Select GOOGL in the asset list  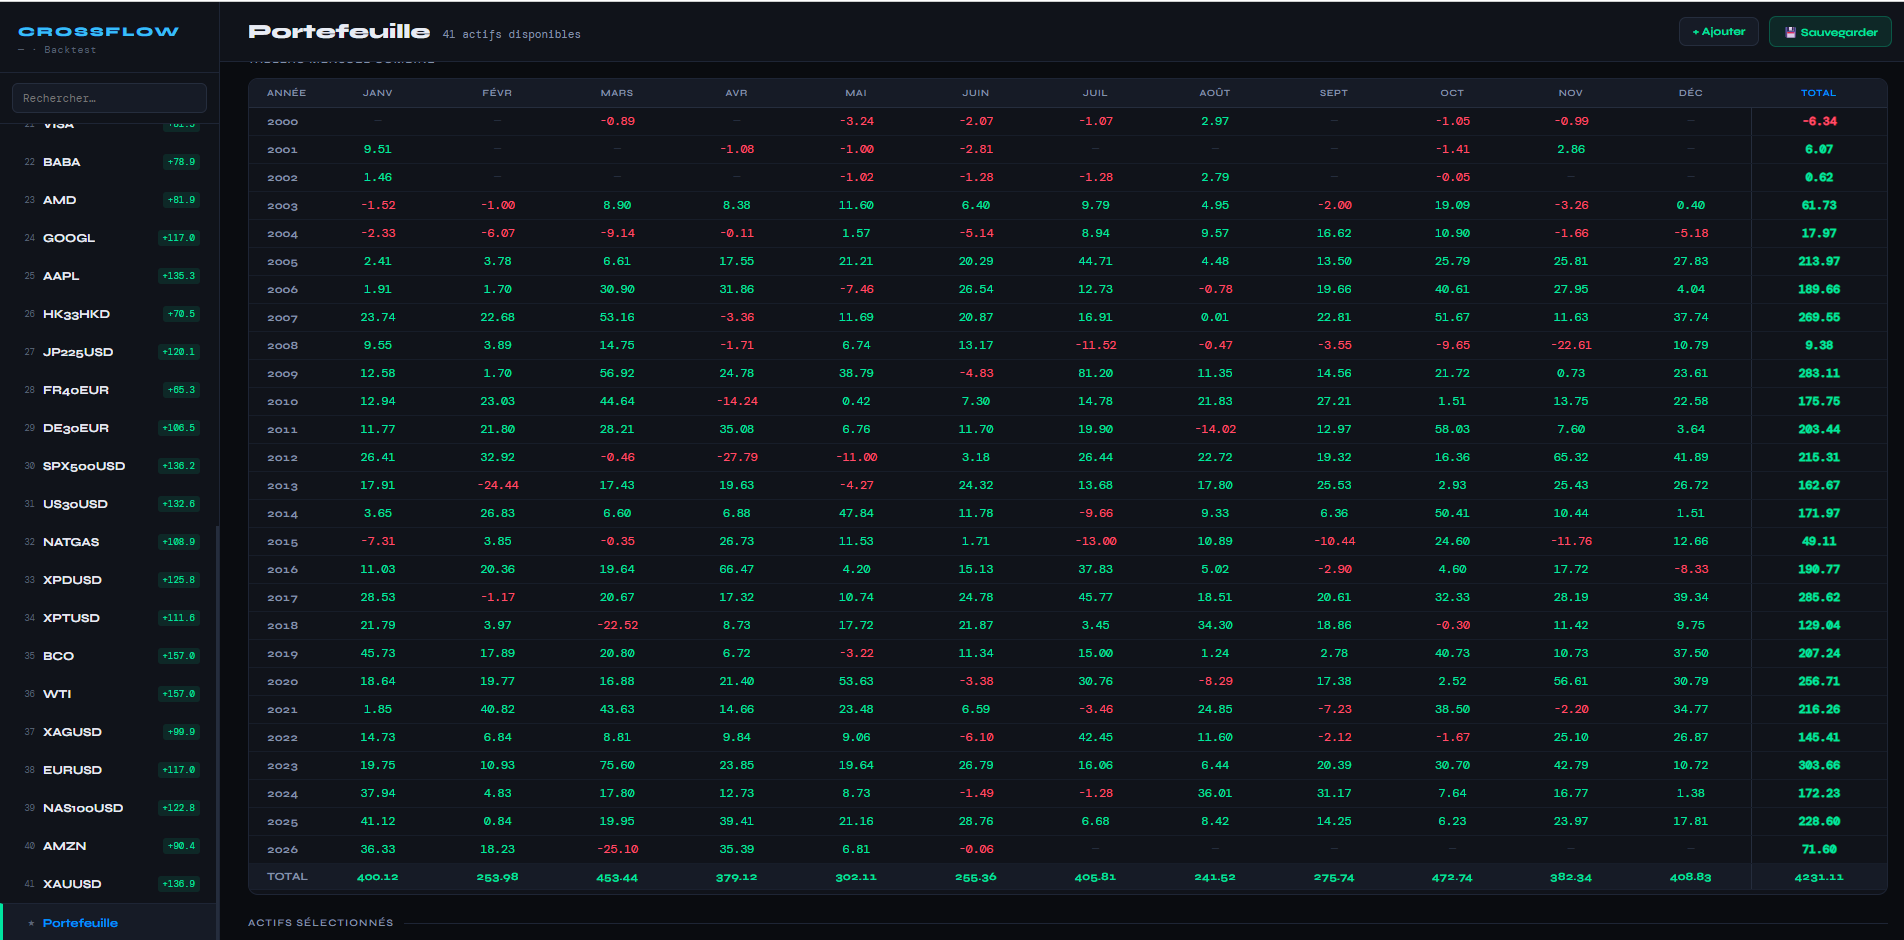(x=109, y=238)
